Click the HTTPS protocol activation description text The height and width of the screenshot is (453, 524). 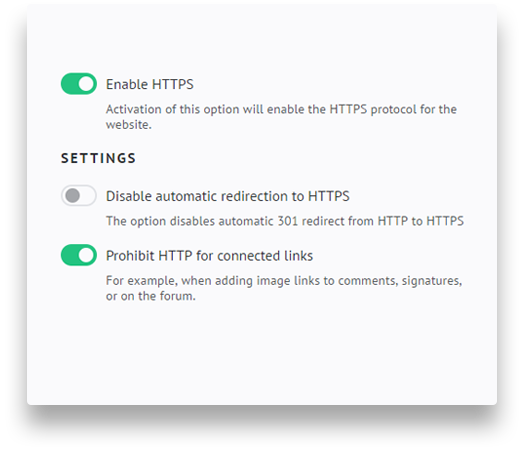point(281,117)
